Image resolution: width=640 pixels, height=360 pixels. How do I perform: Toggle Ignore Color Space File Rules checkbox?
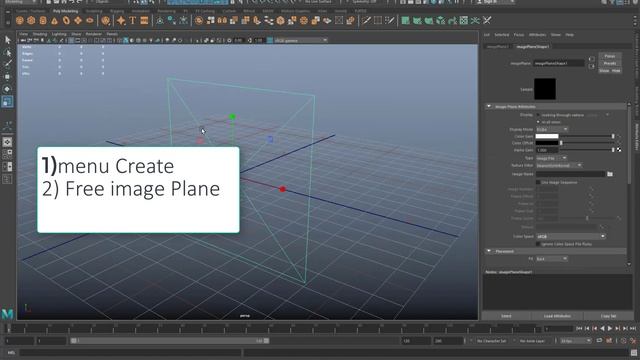538,244
